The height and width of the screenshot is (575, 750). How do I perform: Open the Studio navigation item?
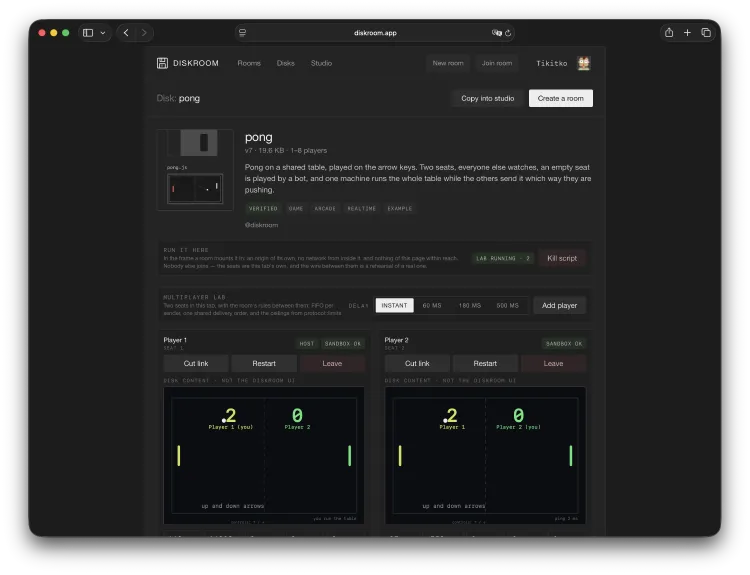click(x=321, y=63)
